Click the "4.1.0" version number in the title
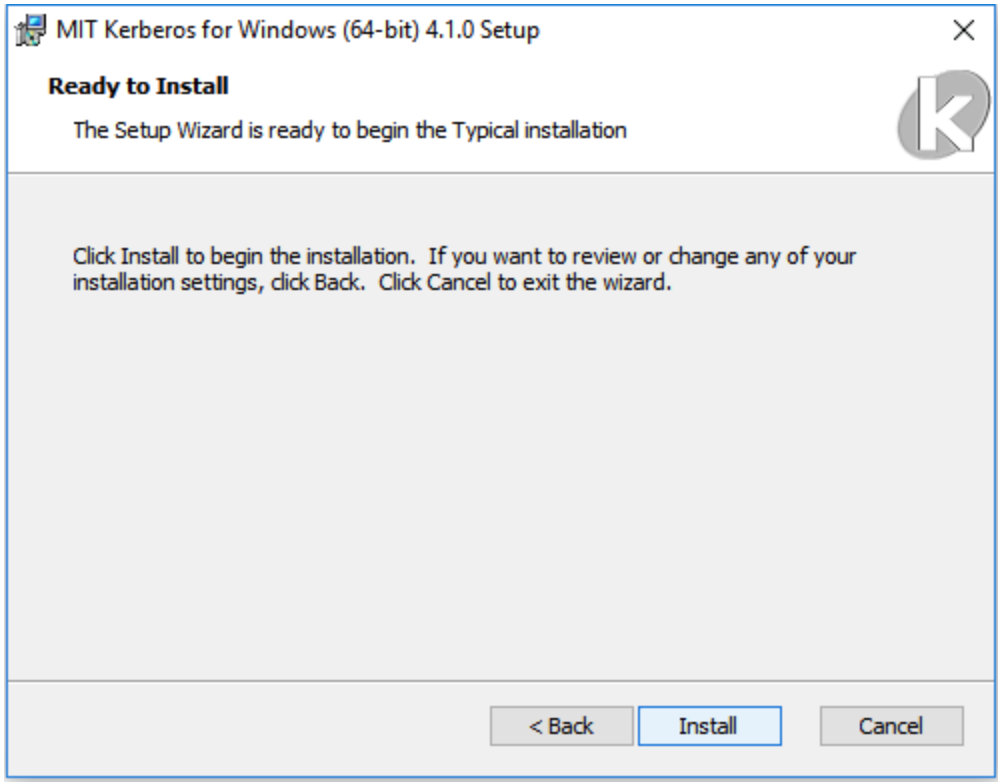998x784 pixels. pos(449,30)
